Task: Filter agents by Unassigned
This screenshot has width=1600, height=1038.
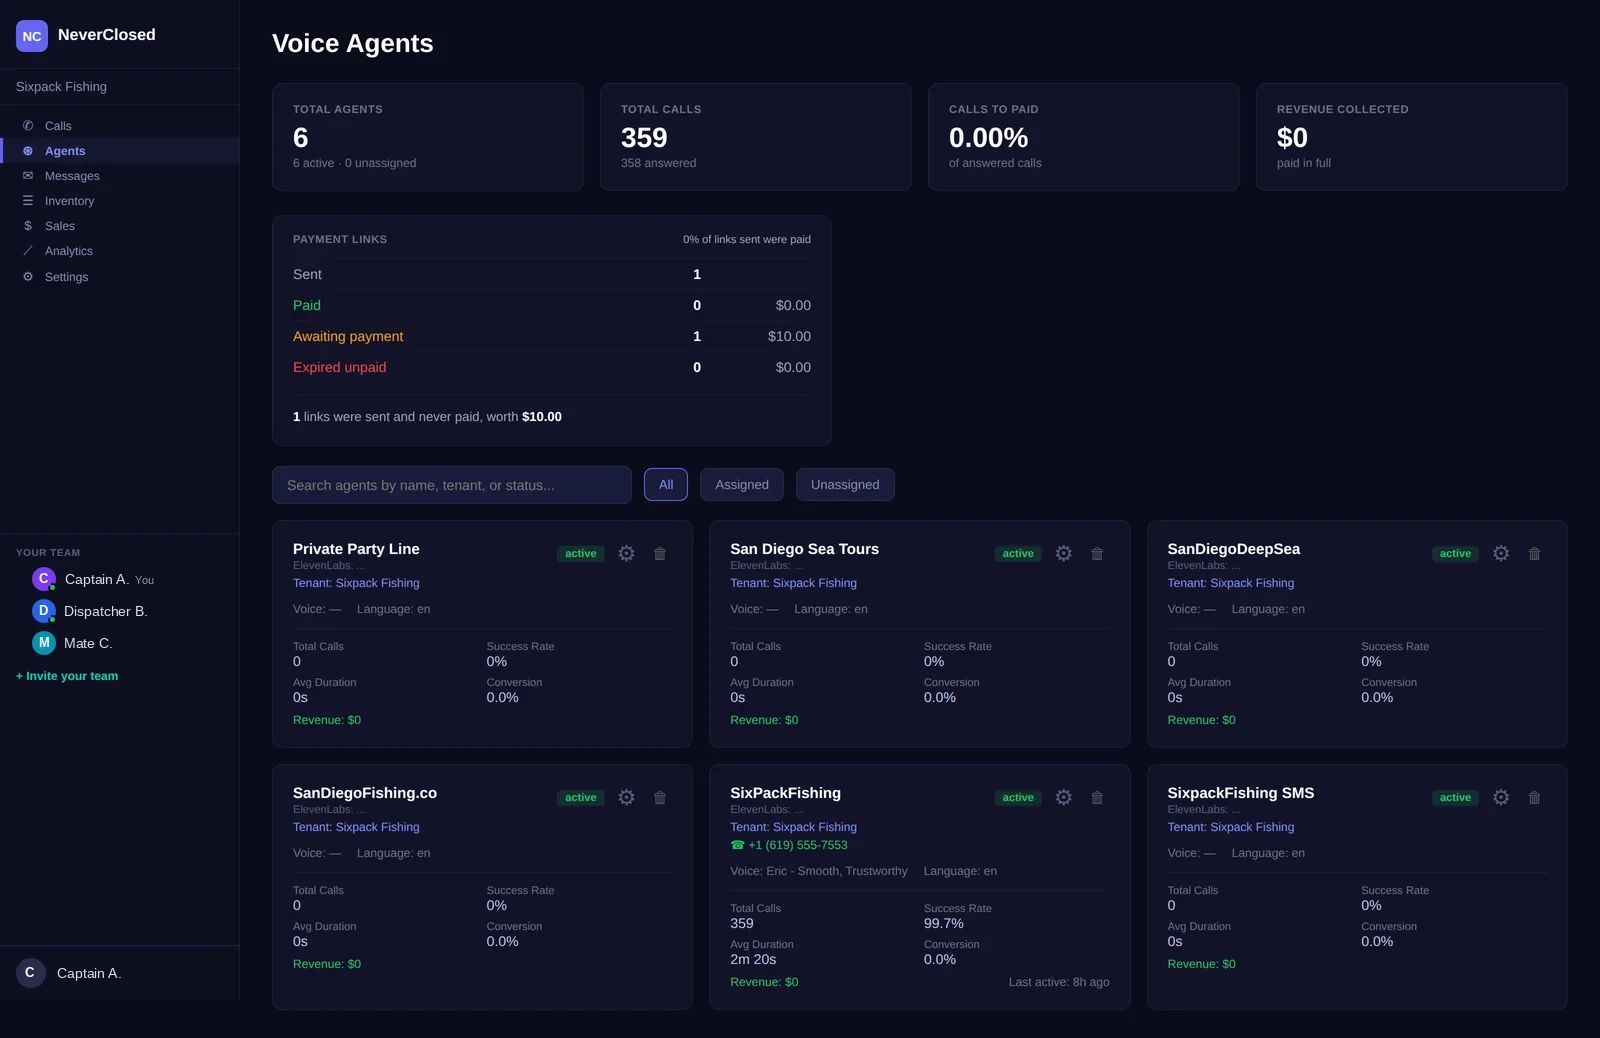Action: click(x=845, y=484)
